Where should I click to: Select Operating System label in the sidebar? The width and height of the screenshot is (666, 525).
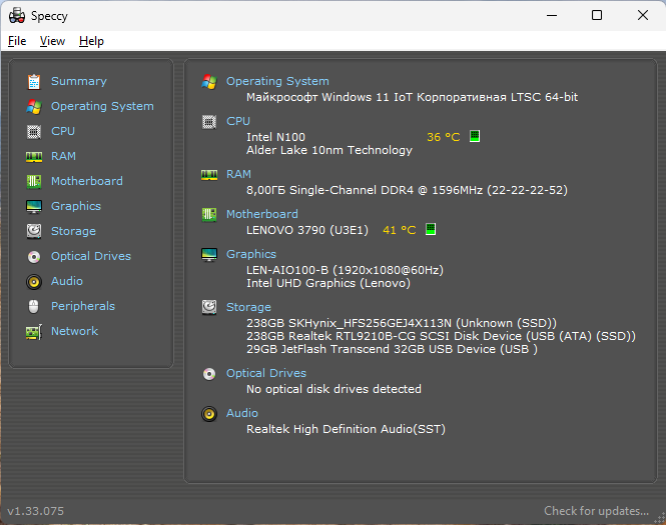[102, 106]
